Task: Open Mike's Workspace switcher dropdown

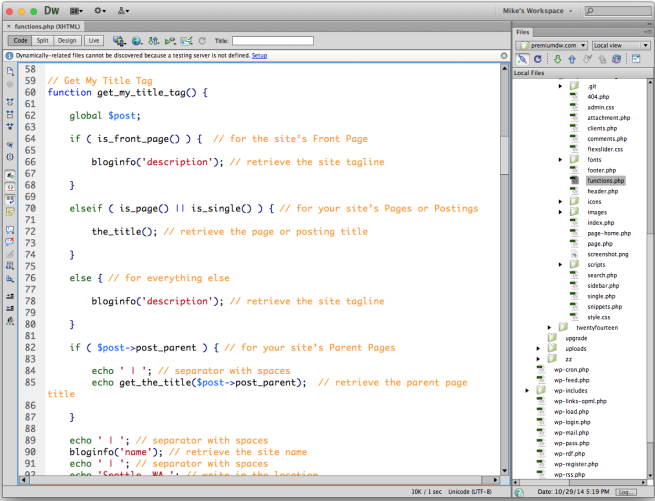Action: pyautogui.click(x=537, y=11)
